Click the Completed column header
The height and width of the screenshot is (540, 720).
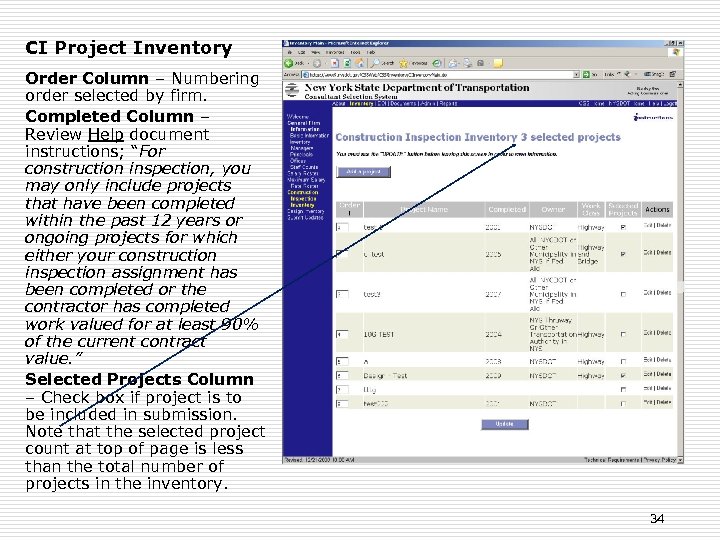507,209
